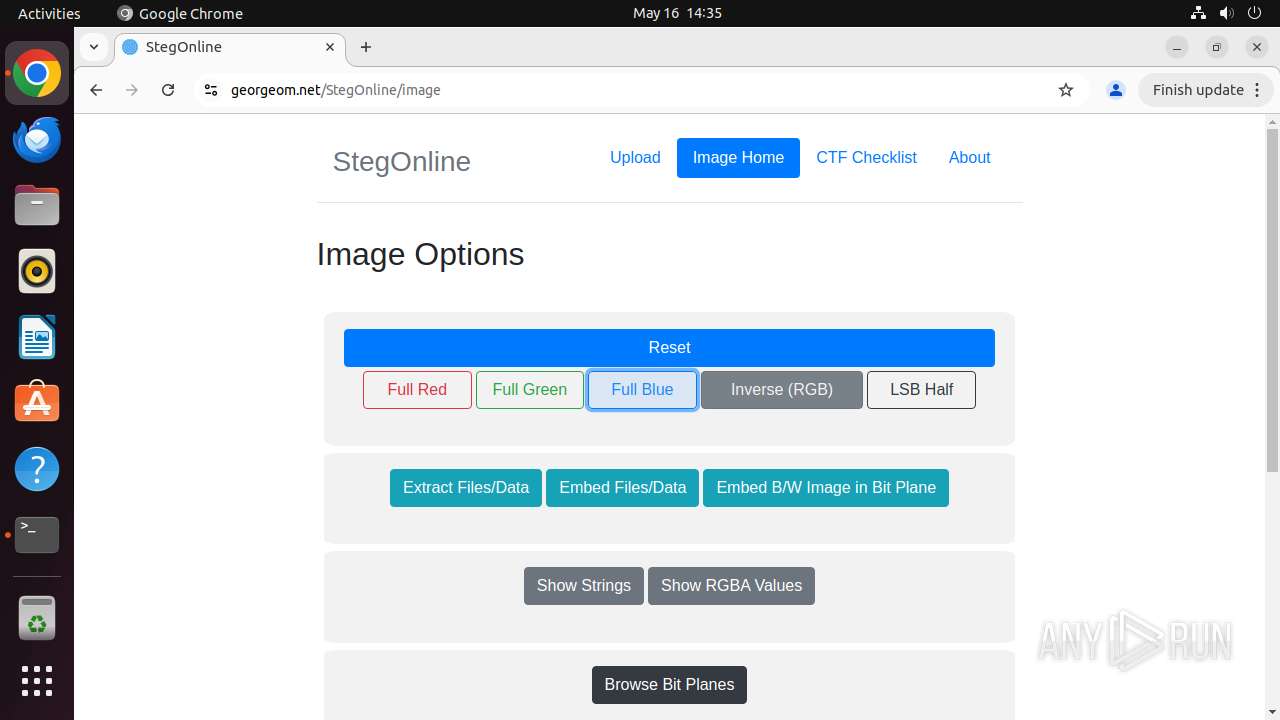View site information icon in address bar
The width and height of the screenshot is (1280, 720).
(x=210, y=90)
